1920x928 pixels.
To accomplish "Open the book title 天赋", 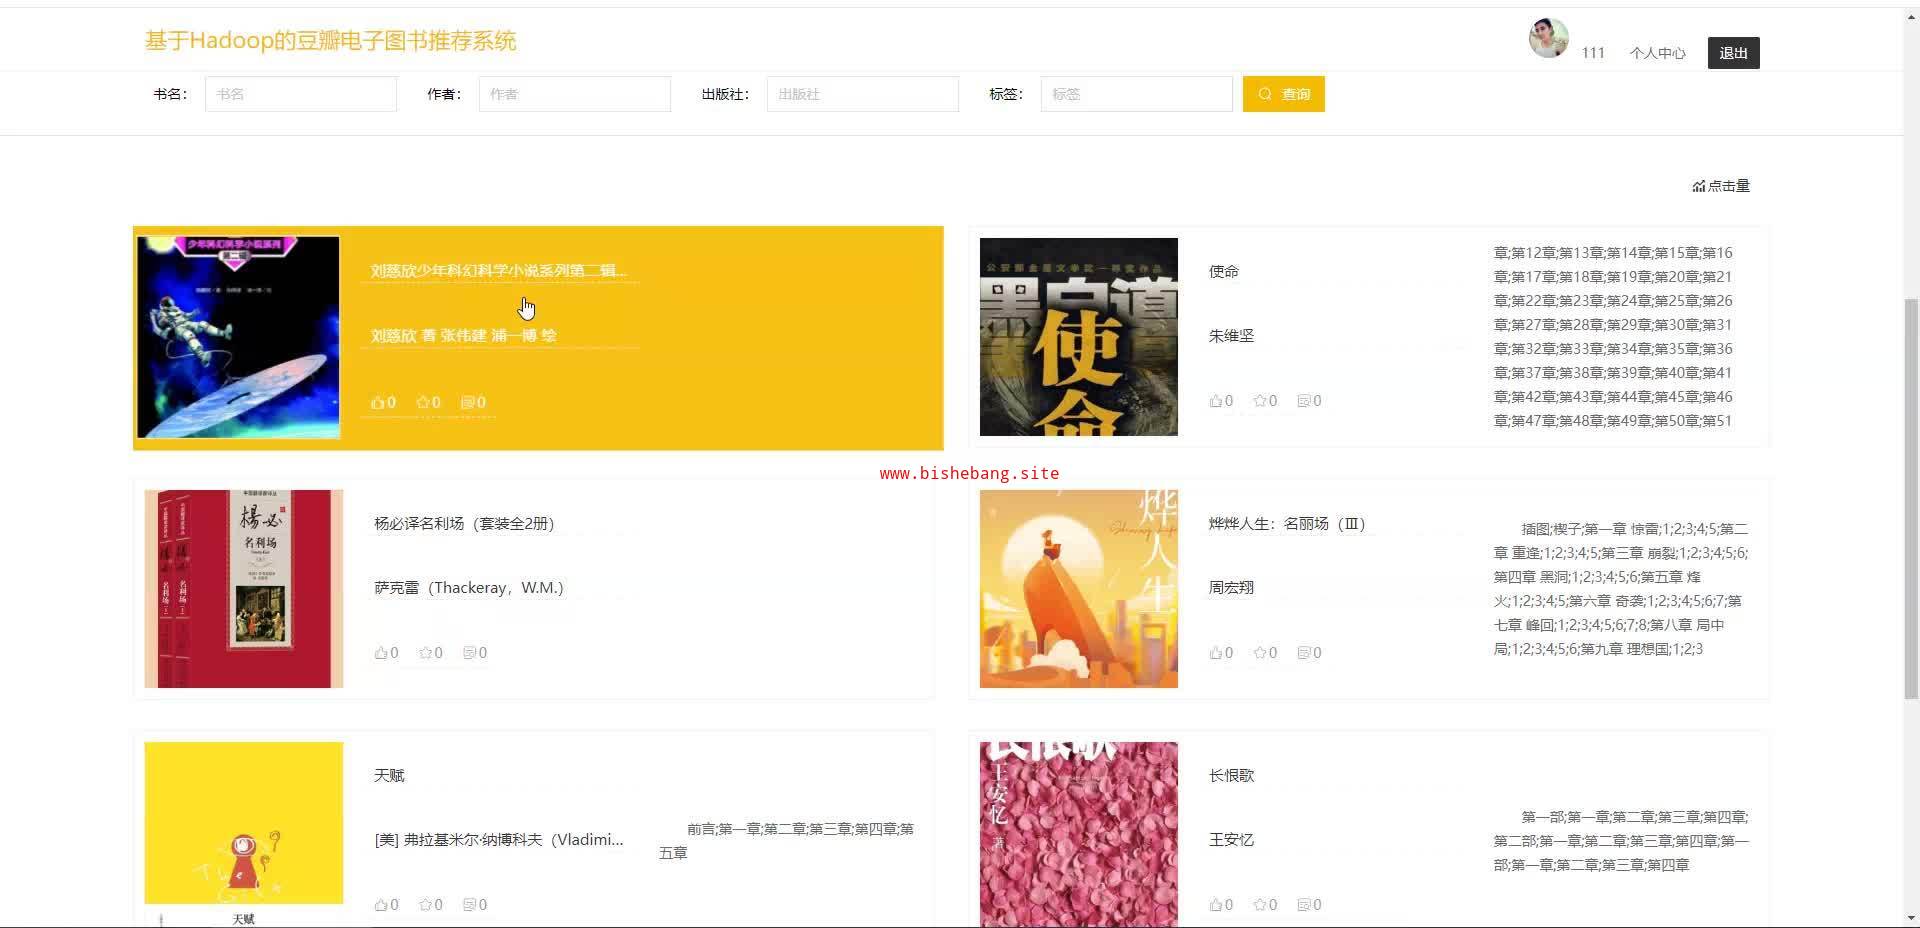I will tap(390, 776).
